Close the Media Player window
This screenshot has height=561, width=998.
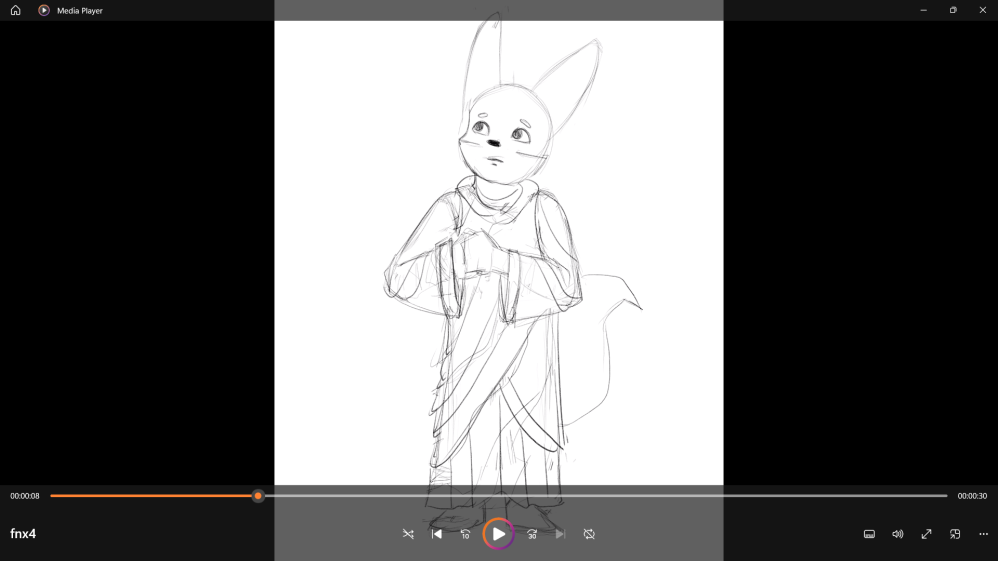tap(983, 10)
